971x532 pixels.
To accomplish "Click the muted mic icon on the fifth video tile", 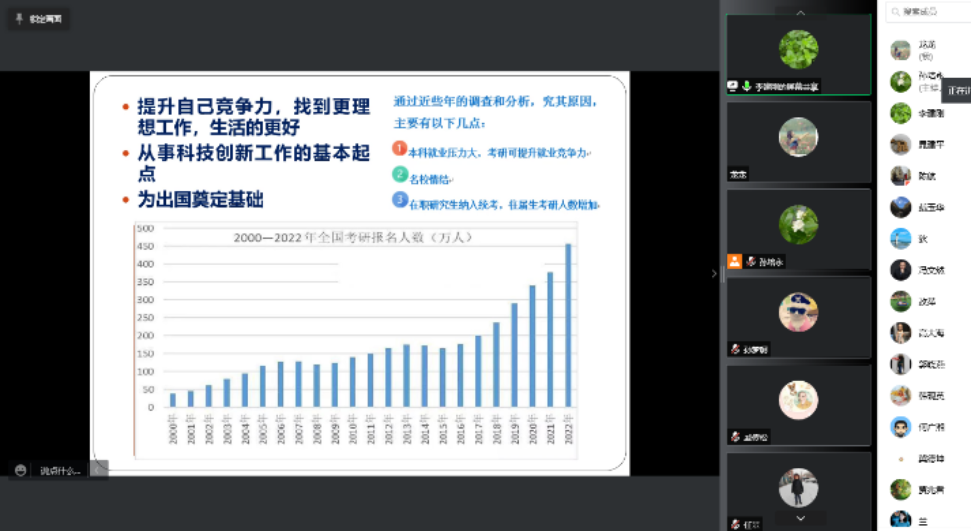I will (x=735, y=436).
